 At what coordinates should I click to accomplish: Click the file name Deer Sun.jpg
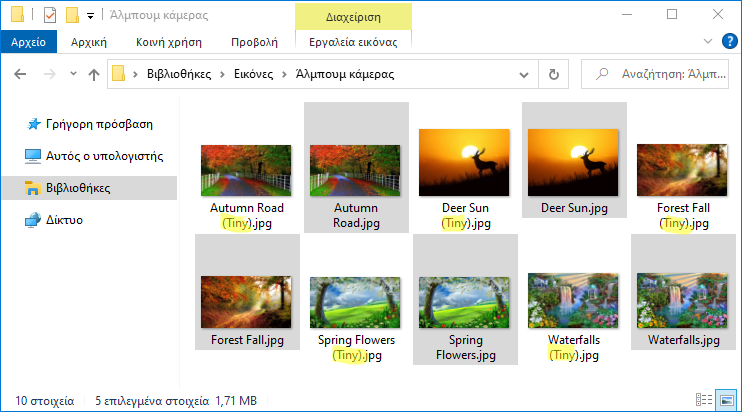[x=574, y=208]
